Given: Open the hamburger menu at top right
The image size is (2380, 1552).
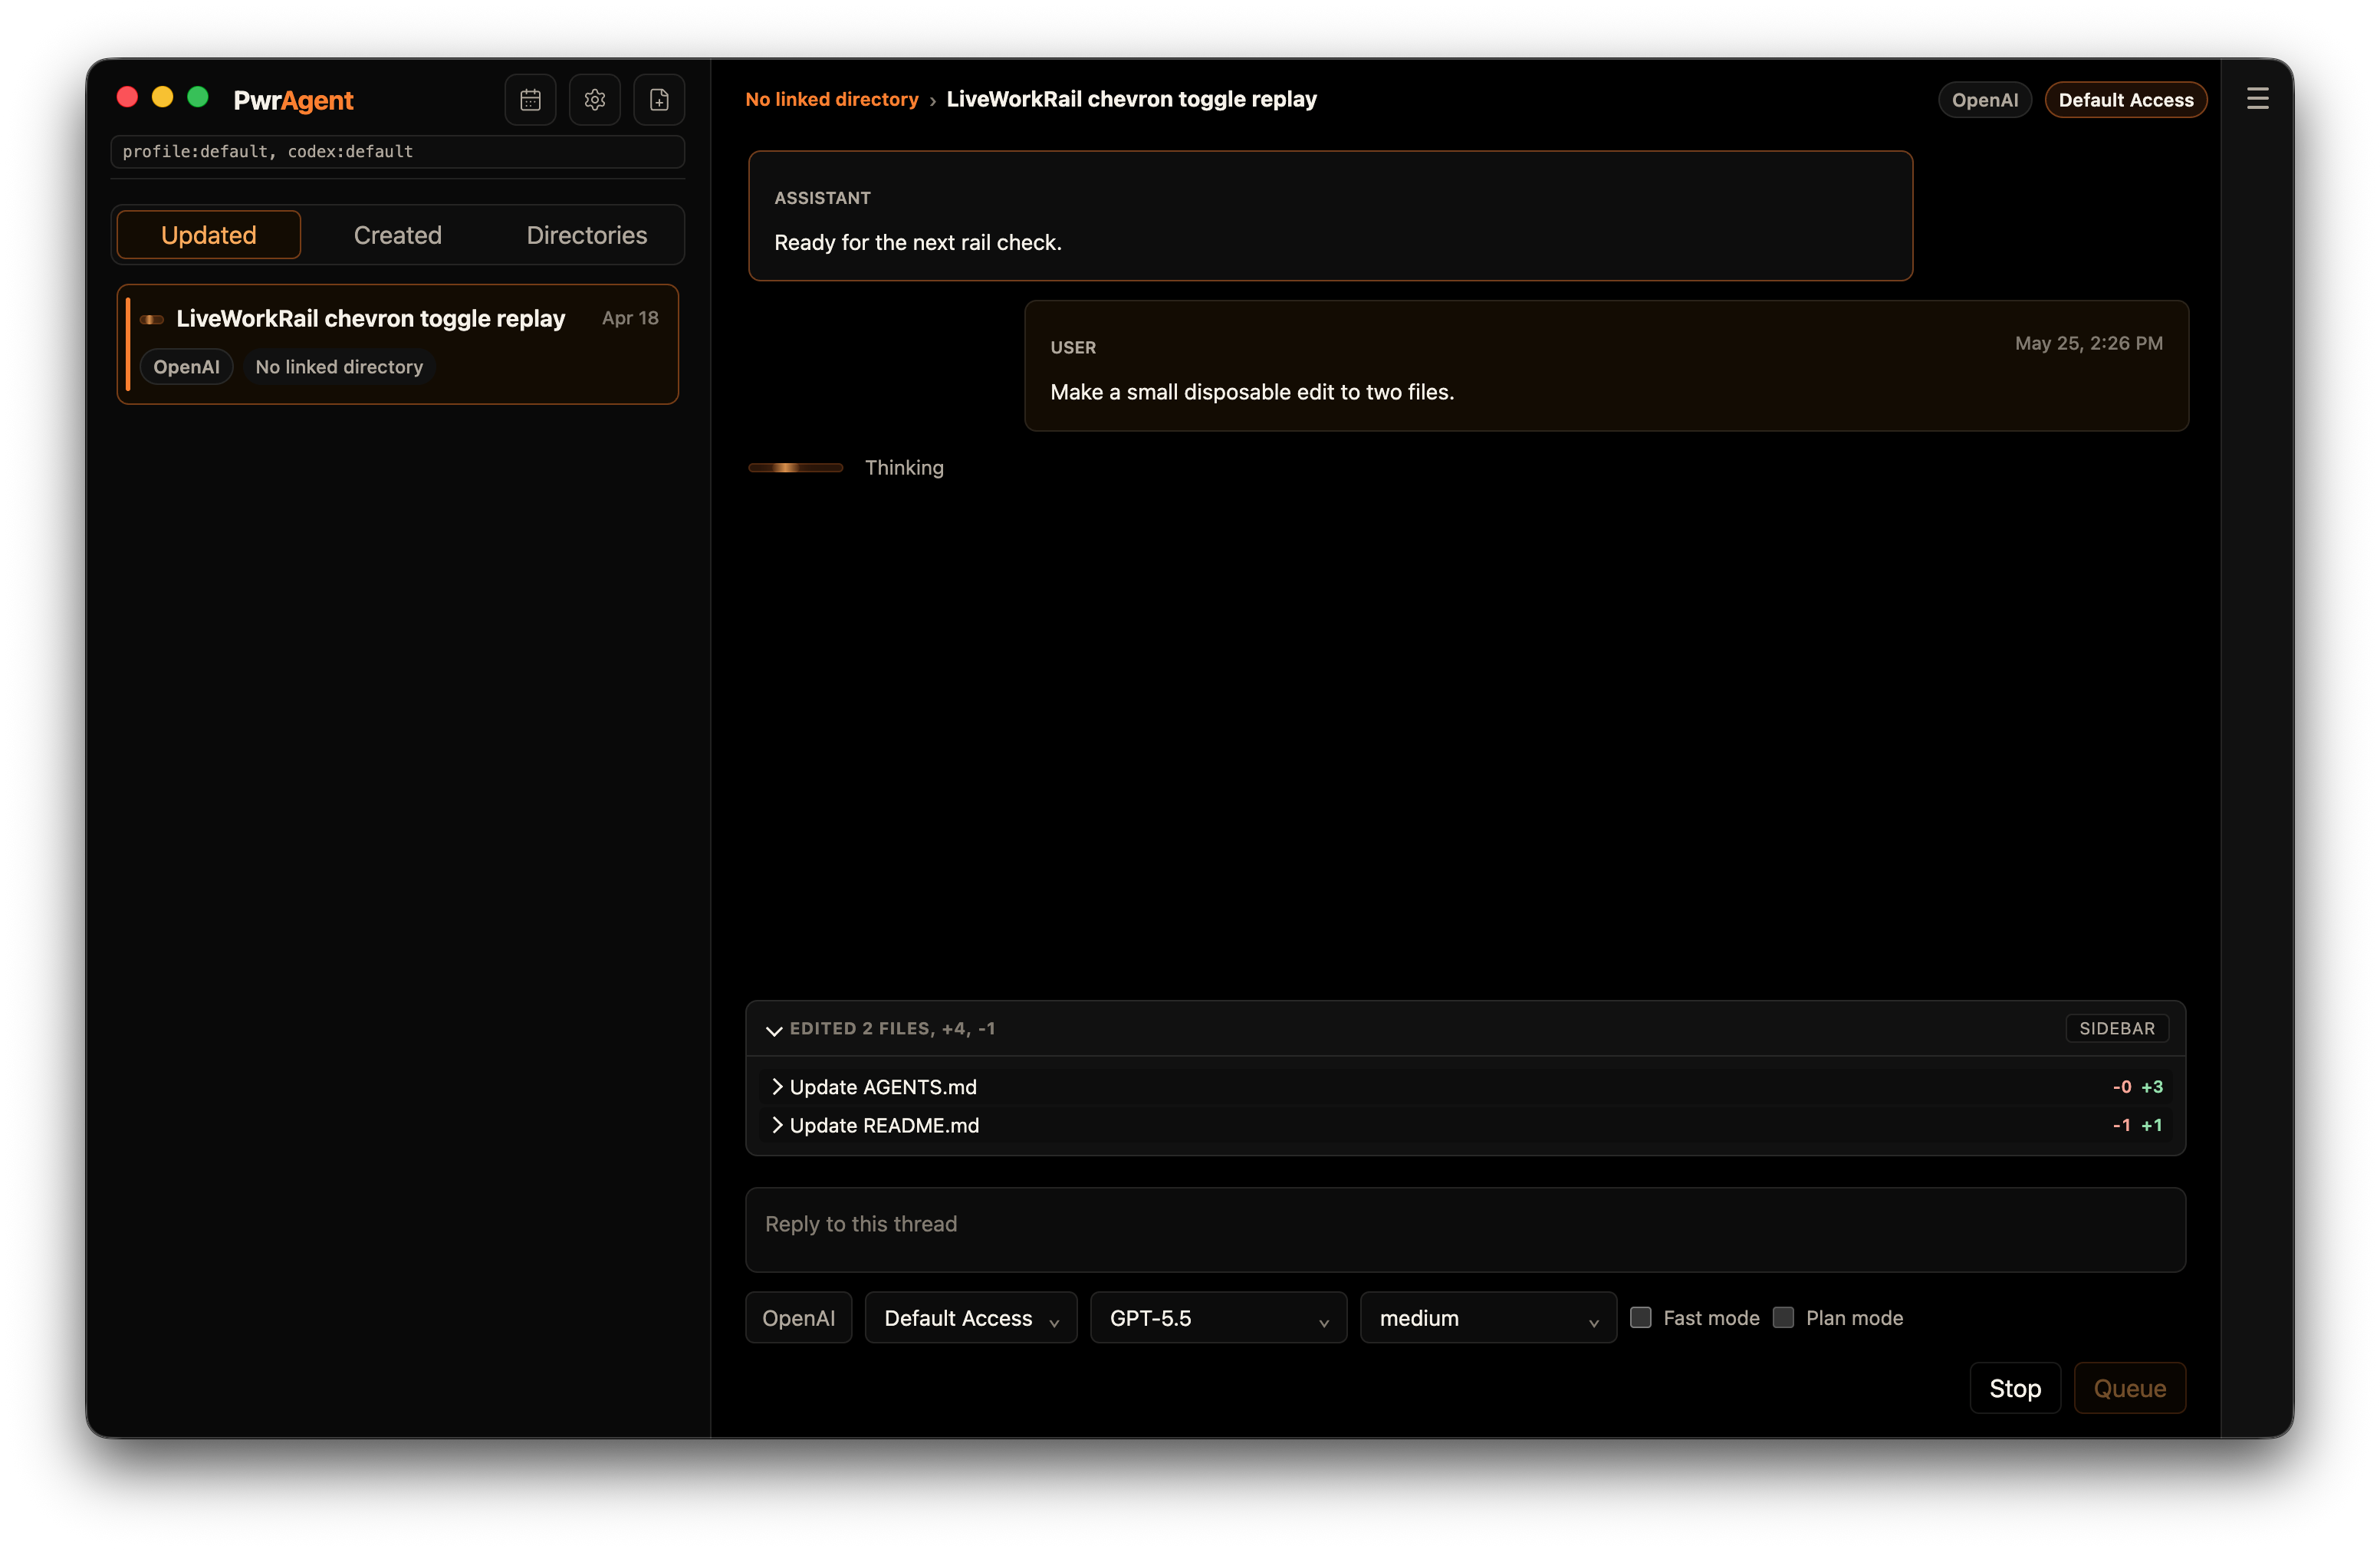Looking at the screenshot, I should [x=2257, y=99].
